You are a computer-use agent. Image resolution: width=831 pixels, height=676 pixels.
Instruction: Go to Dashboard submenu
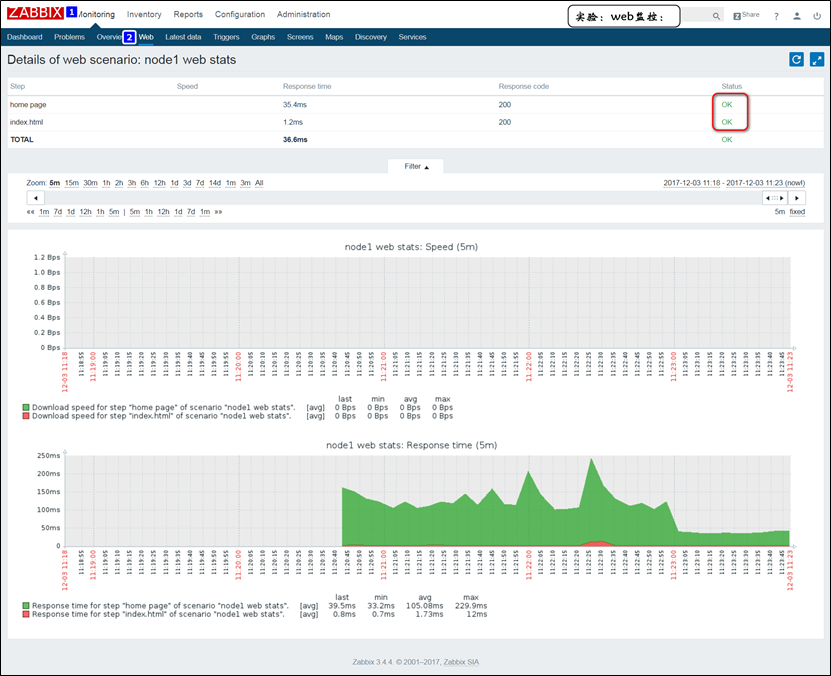24,37
